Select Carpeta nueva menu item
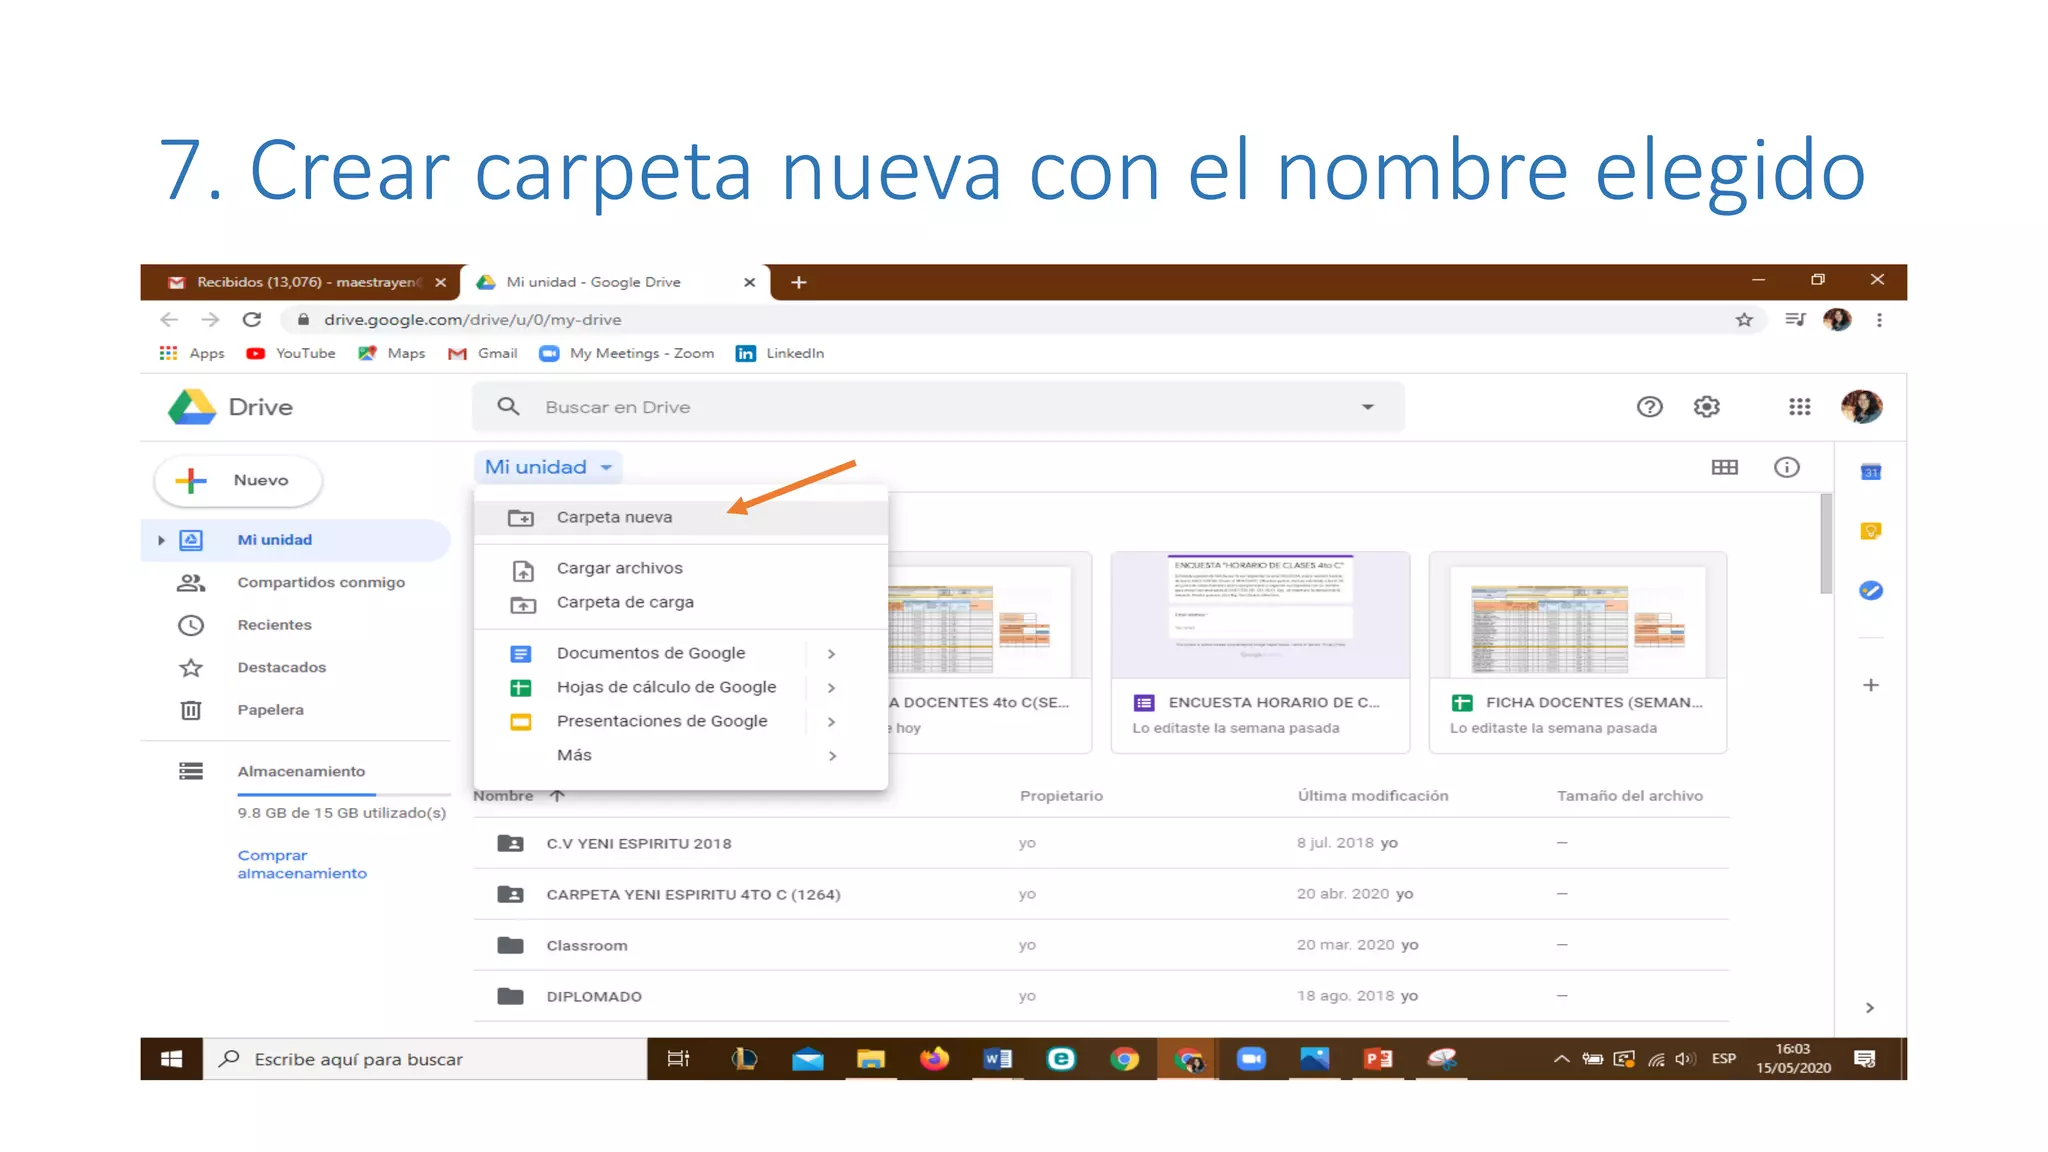The image size is (2048, 1152). pos(680,518)
